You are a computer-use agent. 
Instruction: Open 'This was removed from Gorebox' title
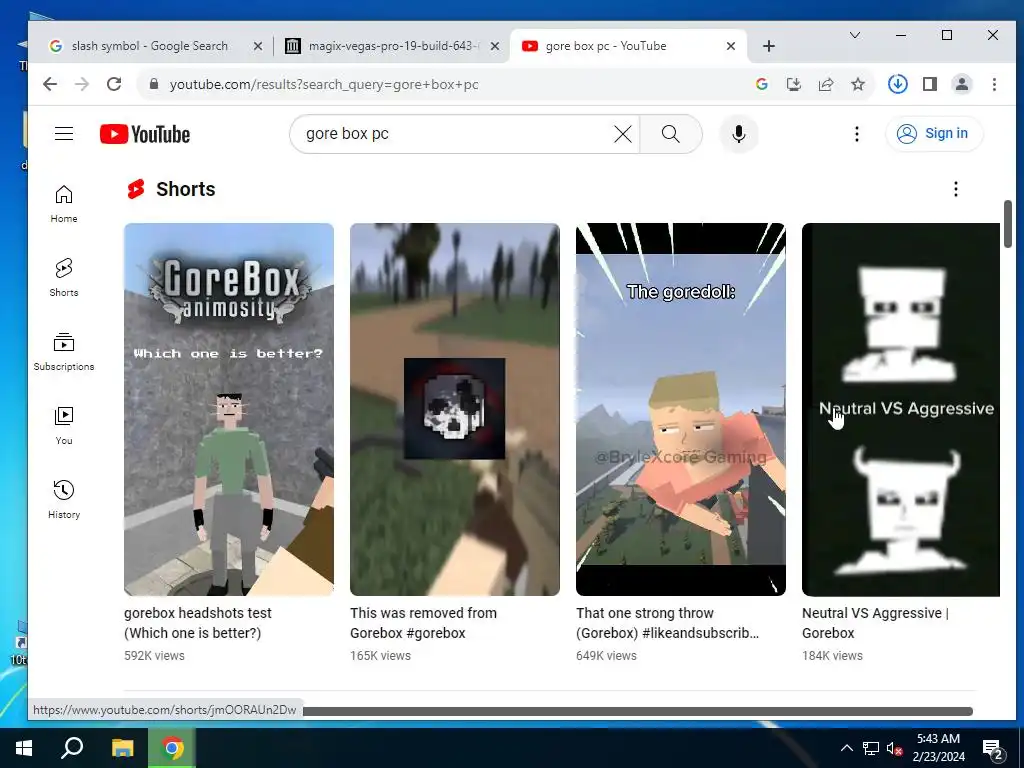(423, 623)
